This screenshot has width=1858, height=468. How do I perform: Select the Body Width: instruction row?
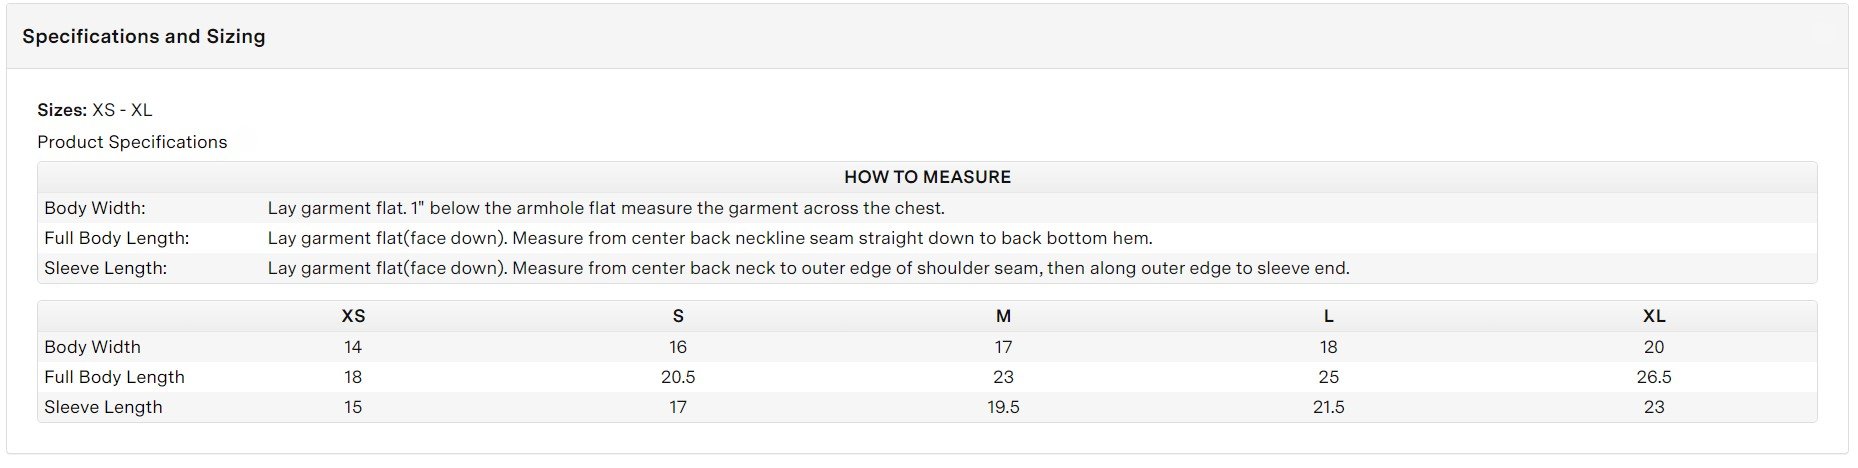927,208
